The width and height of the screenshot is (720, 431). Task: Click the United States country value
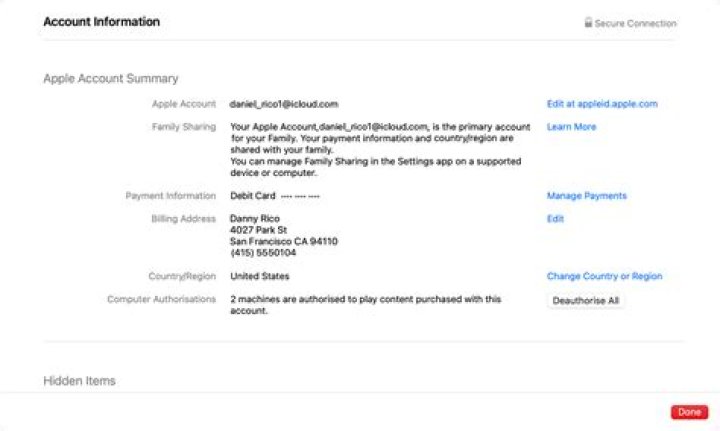click(x=259, y=276)
